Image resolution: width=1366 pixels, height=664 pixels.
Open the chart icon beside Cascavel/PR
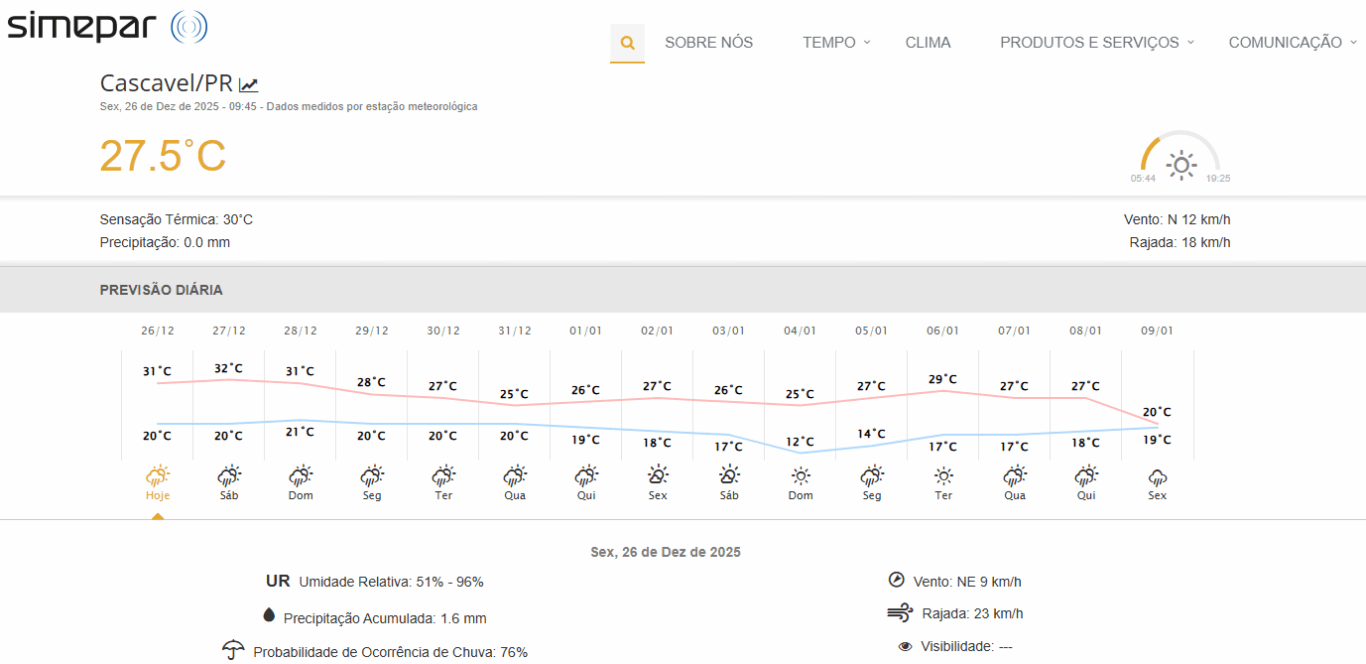[249, 85]
